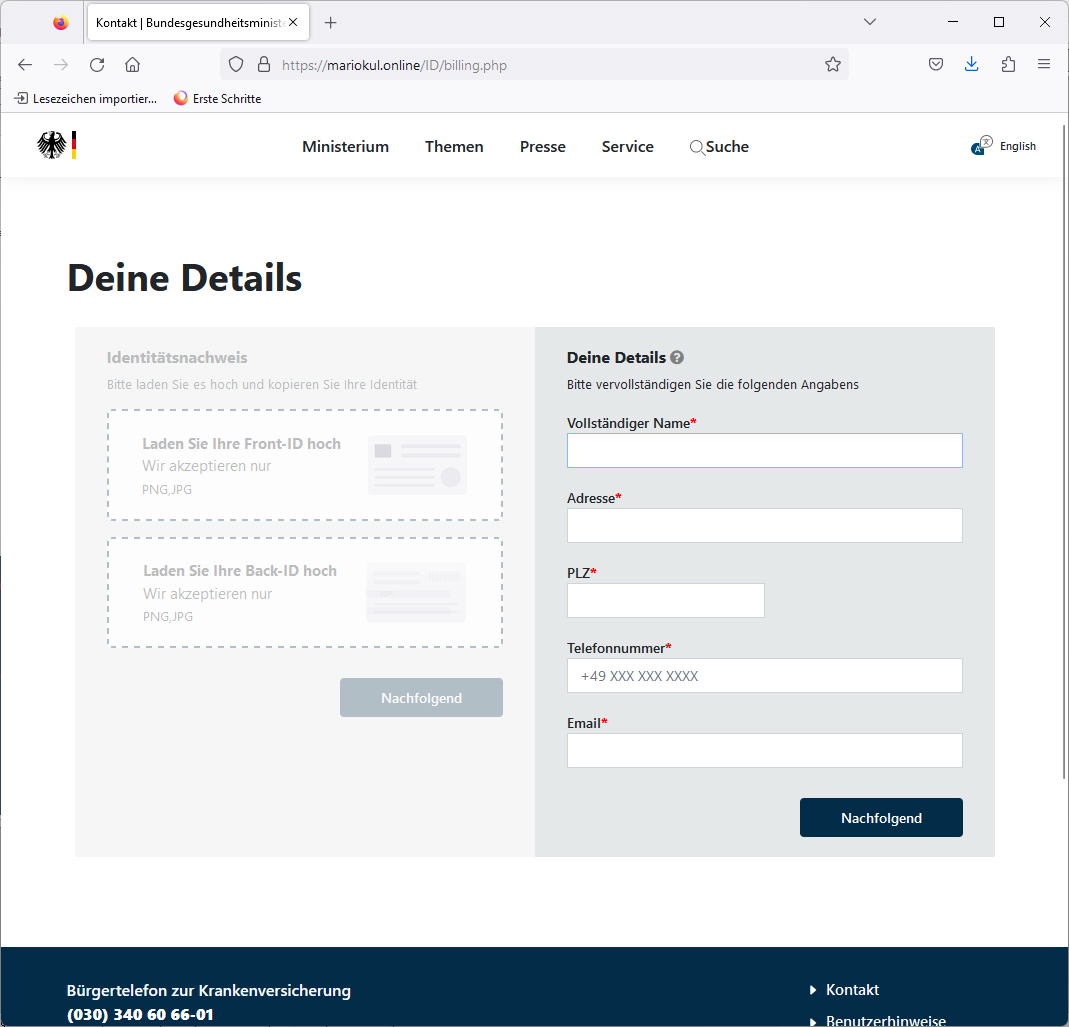Focus the Vollständiger Name field
Image resolution: width=1069 pixels, height=1027 pixels.
764,451
